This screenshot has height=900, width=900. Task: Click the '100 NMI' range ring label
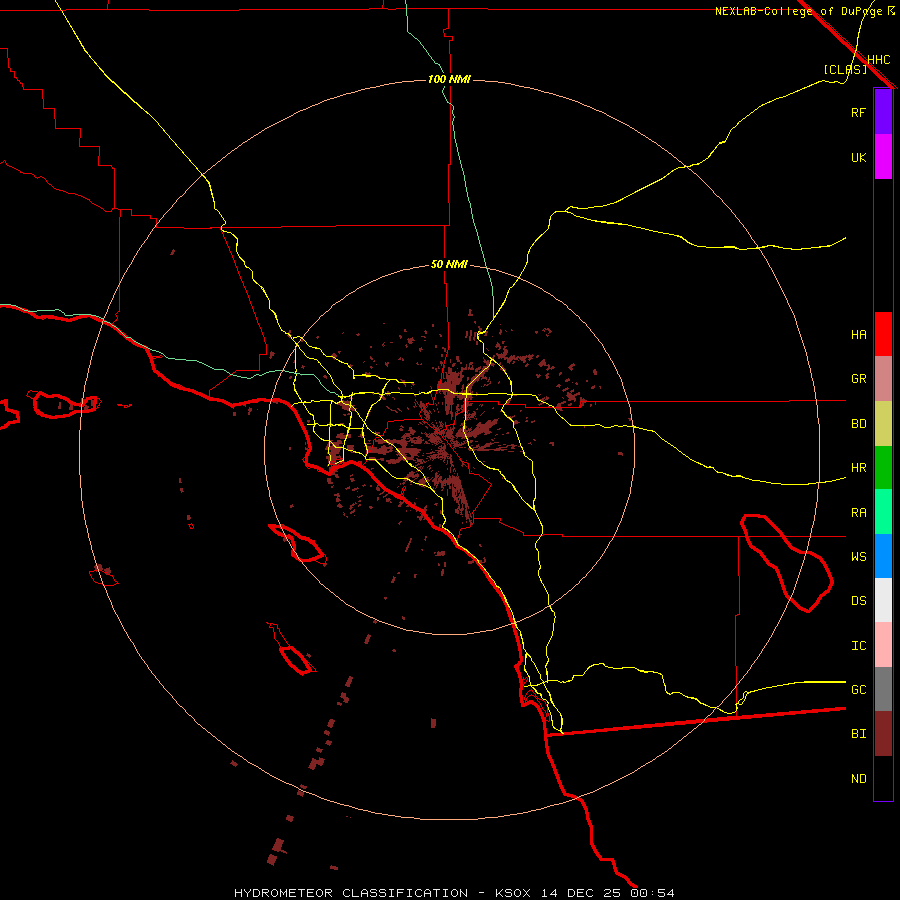pyautogui.click(x=449, y=79)
